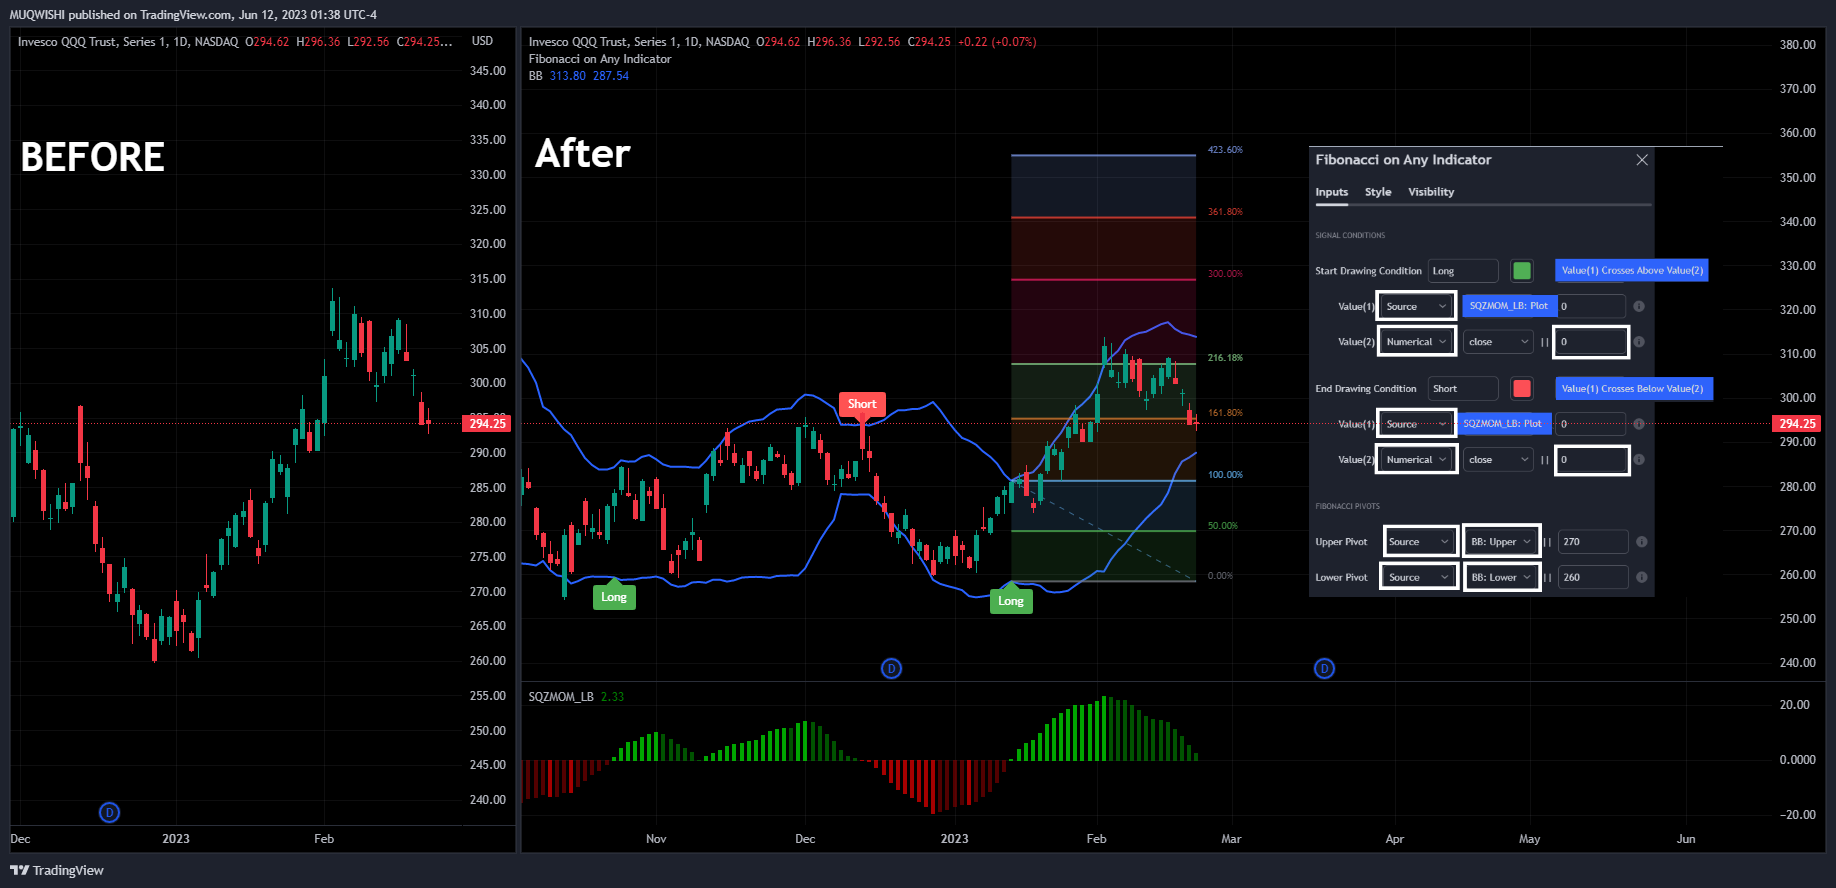This screenshot has width=1836, height=888.
Task: Click info icon for End condition Value(1)
Action: pos(1639,424)
